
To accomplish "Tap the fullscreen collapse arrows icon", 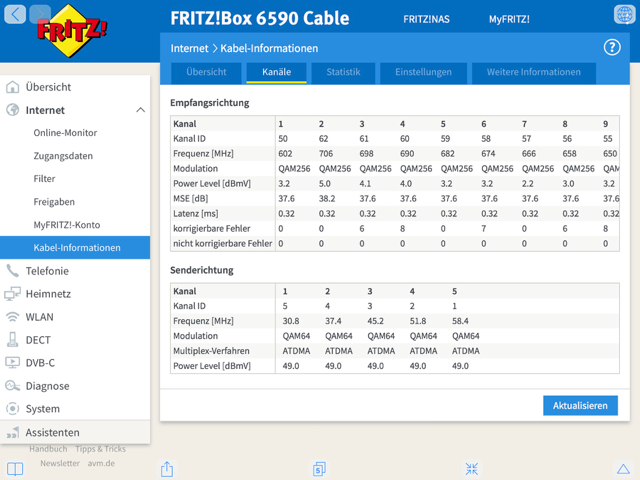I will (472, 468).
